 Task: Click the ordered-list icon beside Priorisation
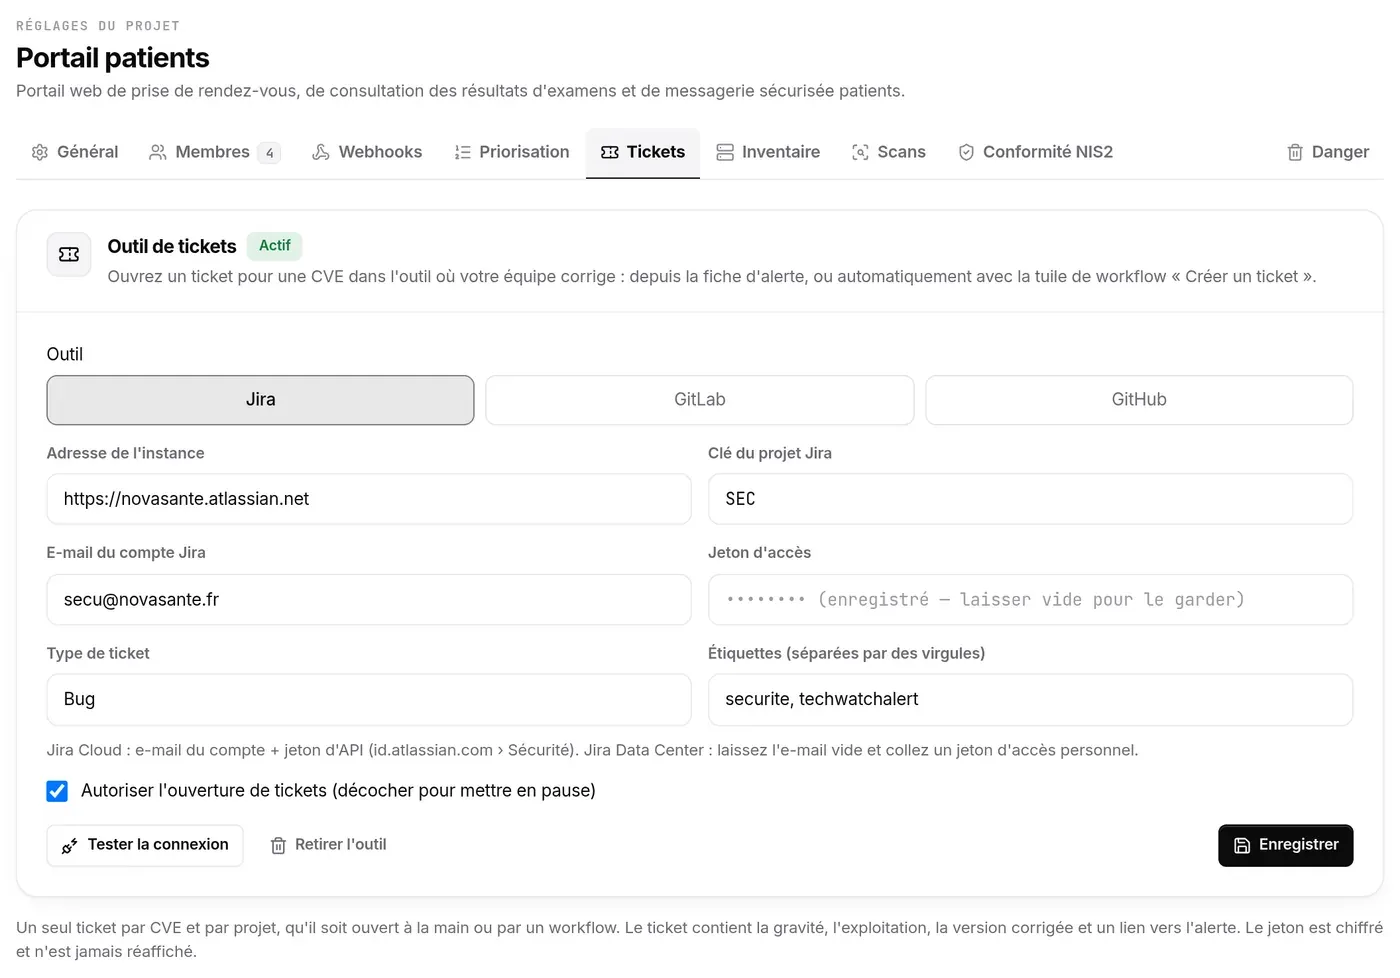(462, 152)
